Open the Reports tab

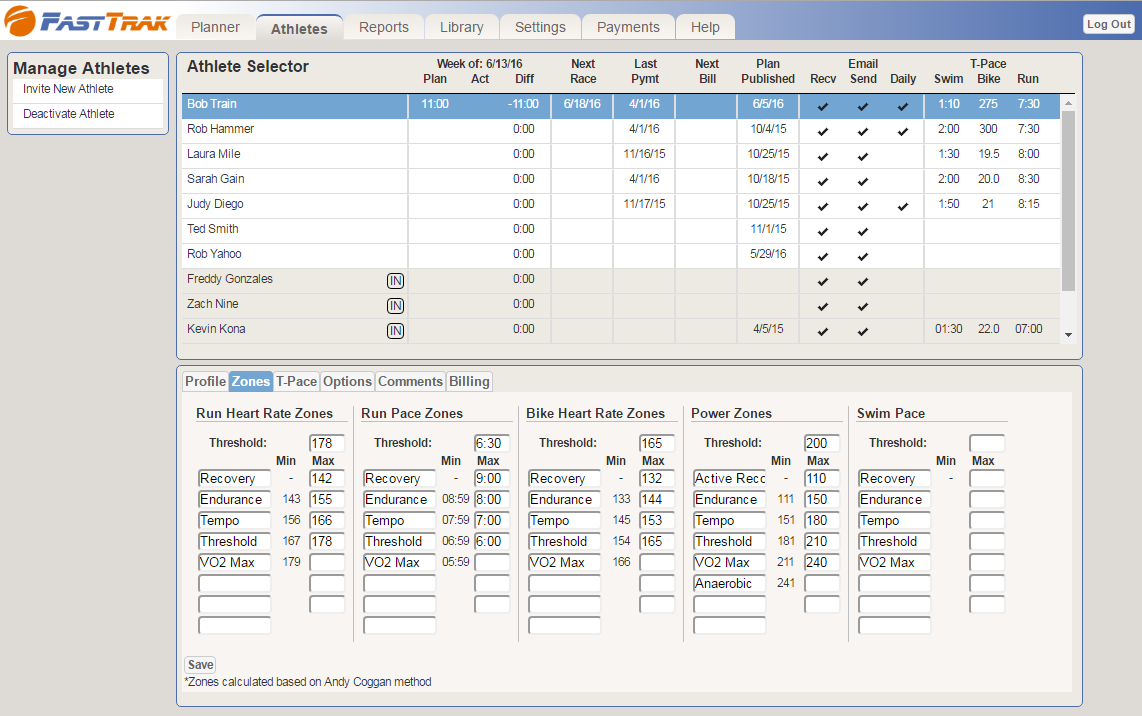tap(384, 27)
